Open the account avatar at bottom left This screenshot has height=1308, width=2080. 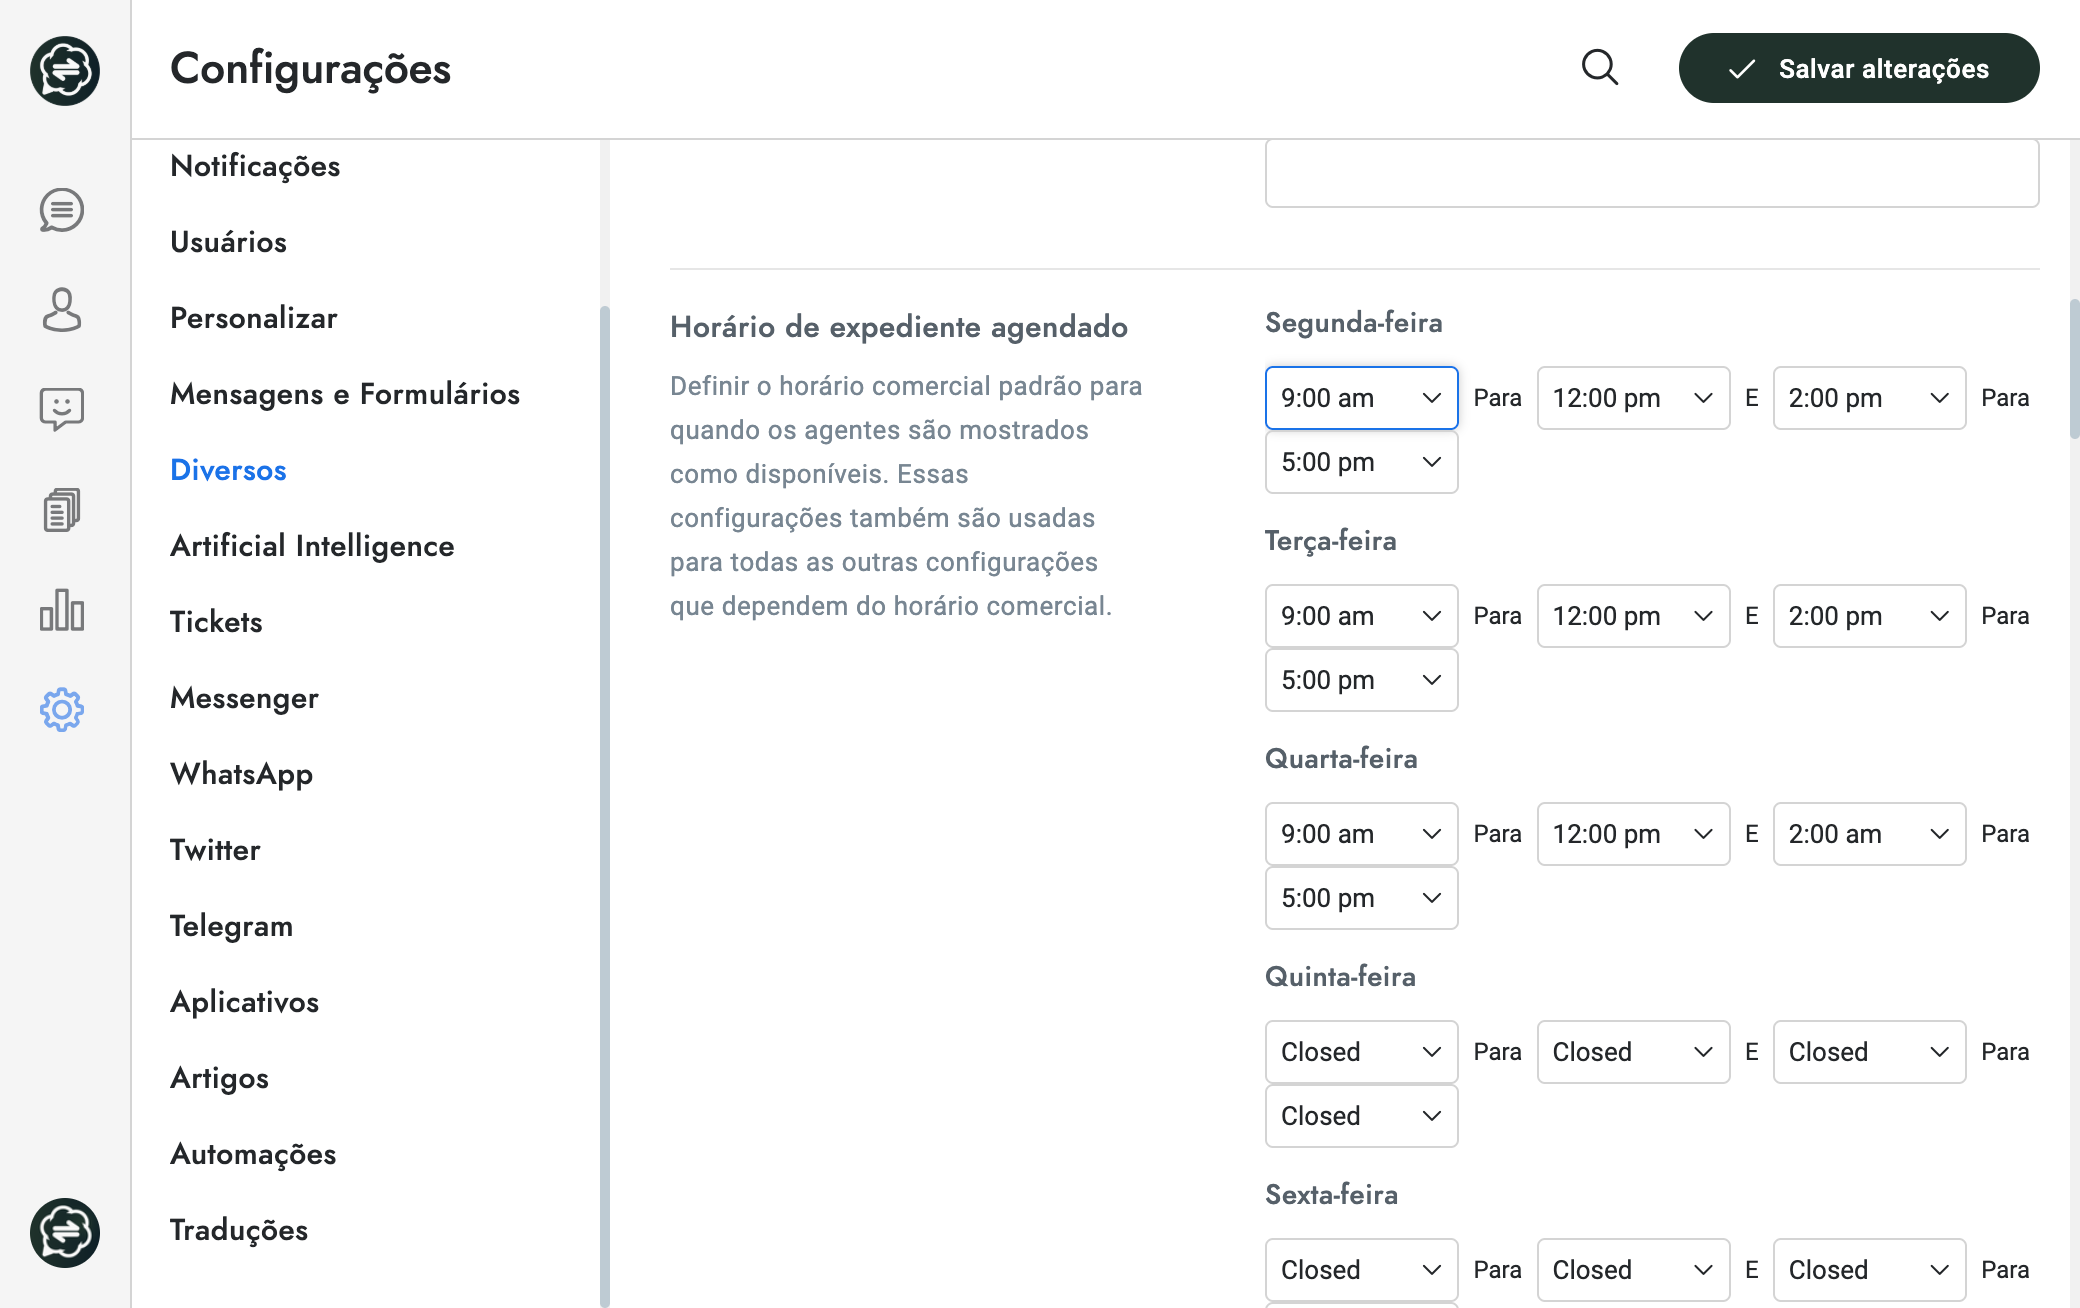pos(65,1233)
